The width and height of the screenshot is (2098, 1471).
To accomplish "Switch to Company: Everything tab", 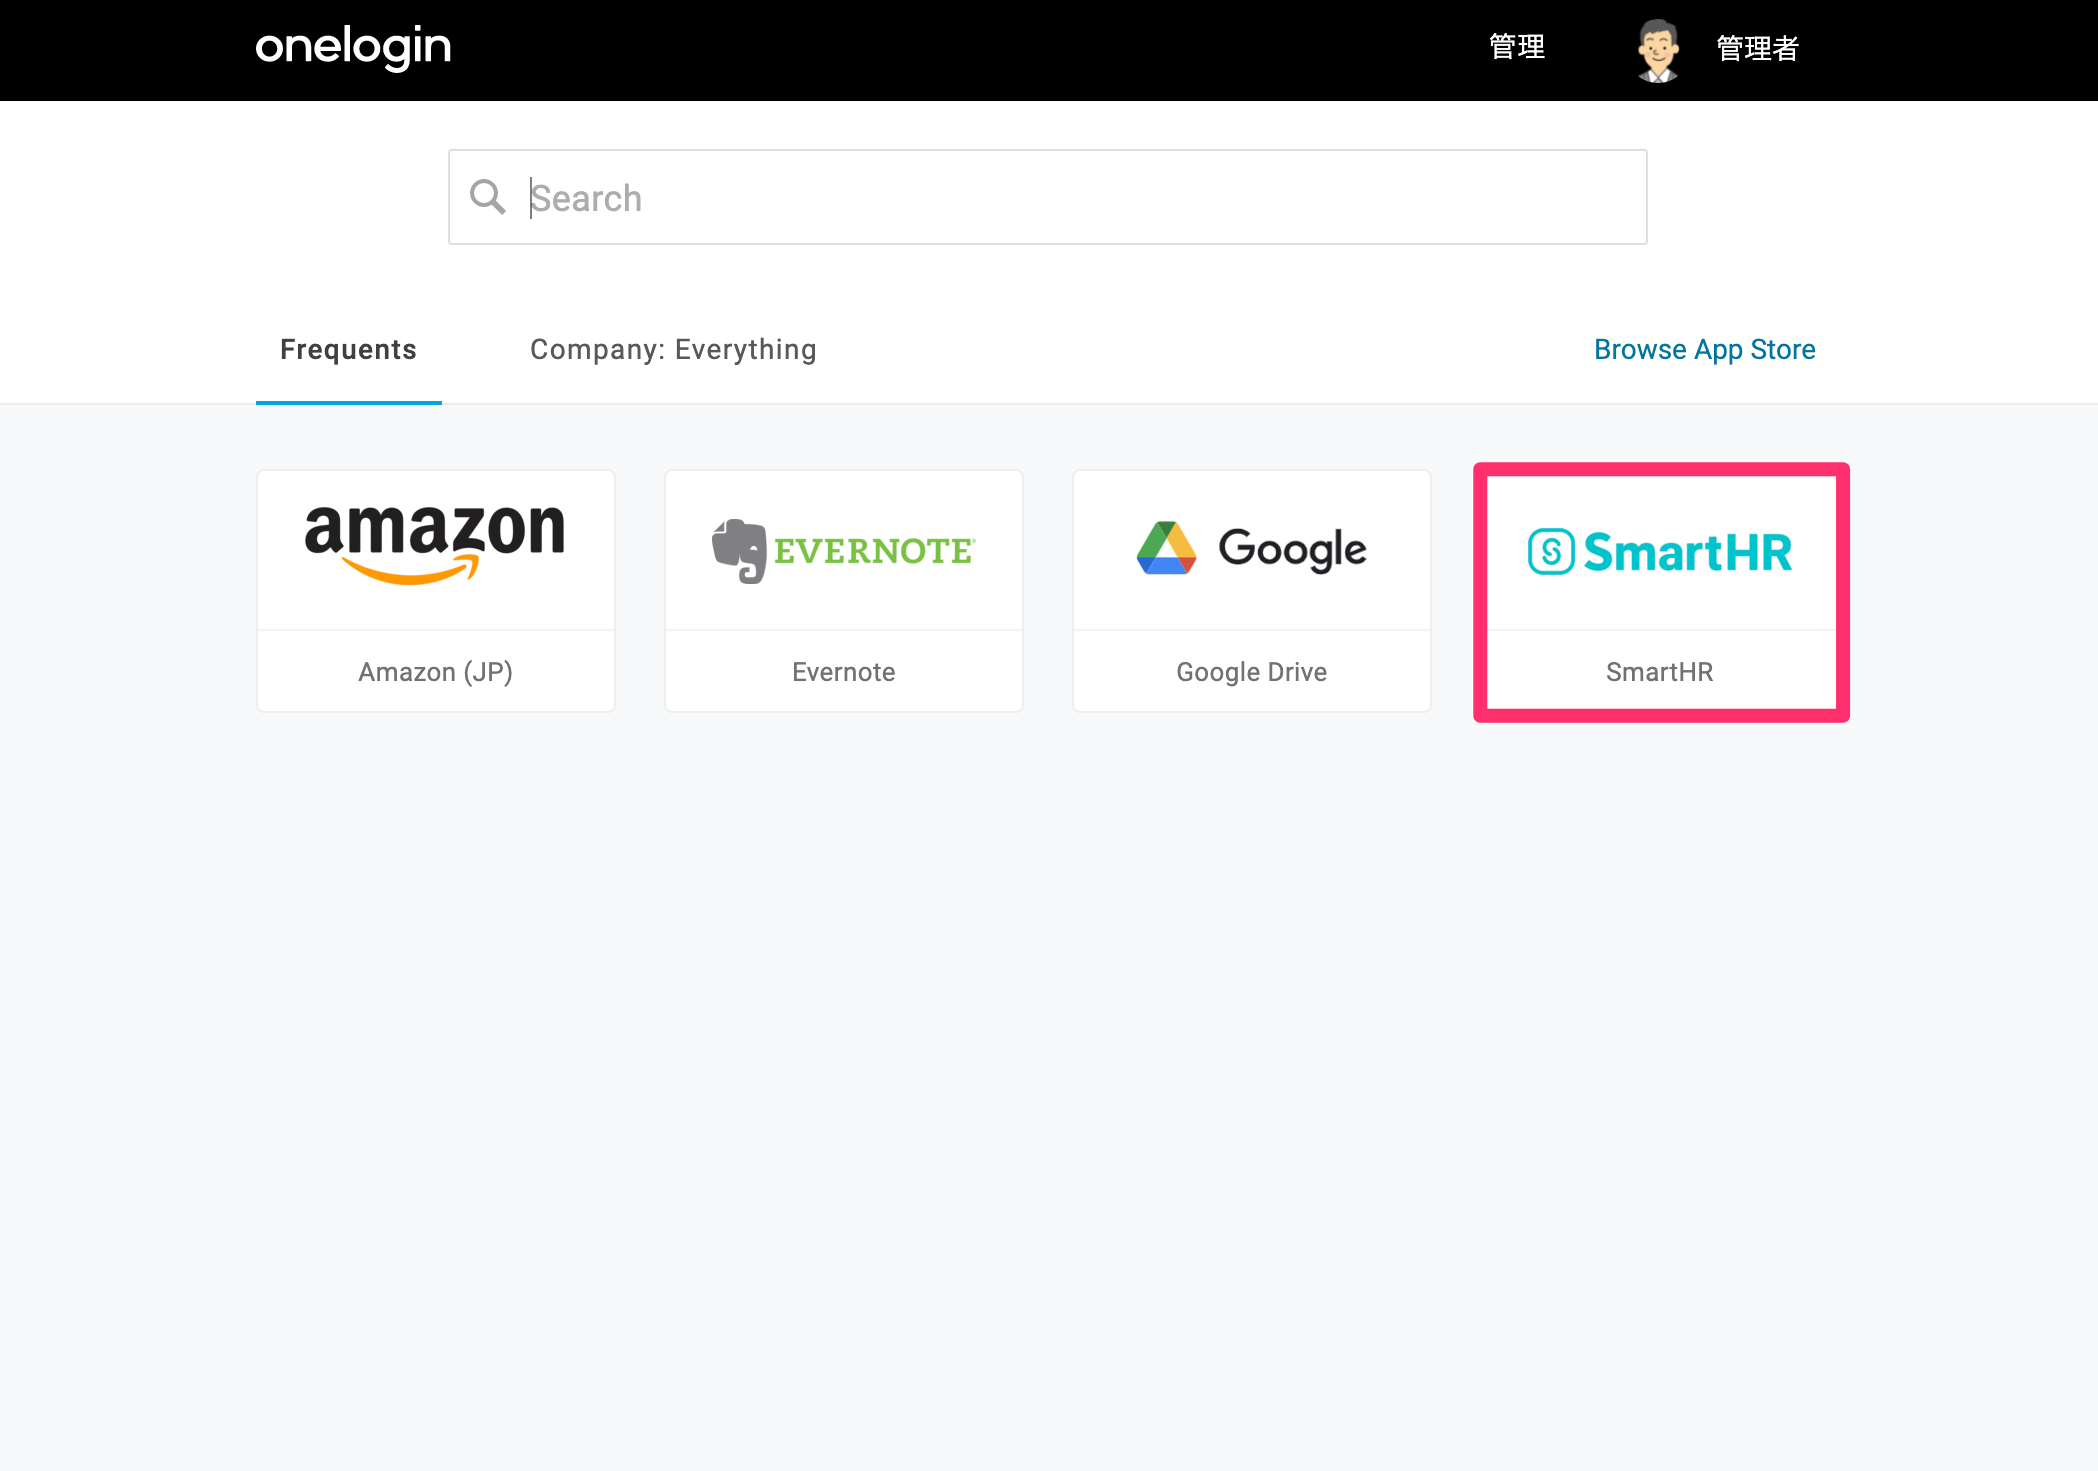I will 673,349.
